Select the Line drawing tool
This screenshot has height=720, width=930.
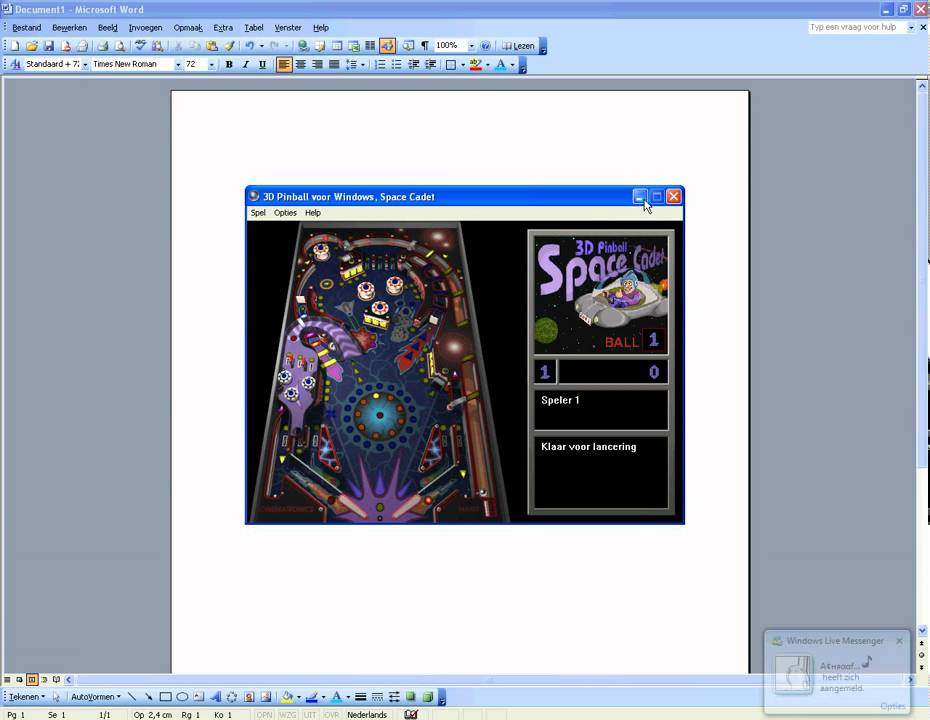click(x=132, y=697)
